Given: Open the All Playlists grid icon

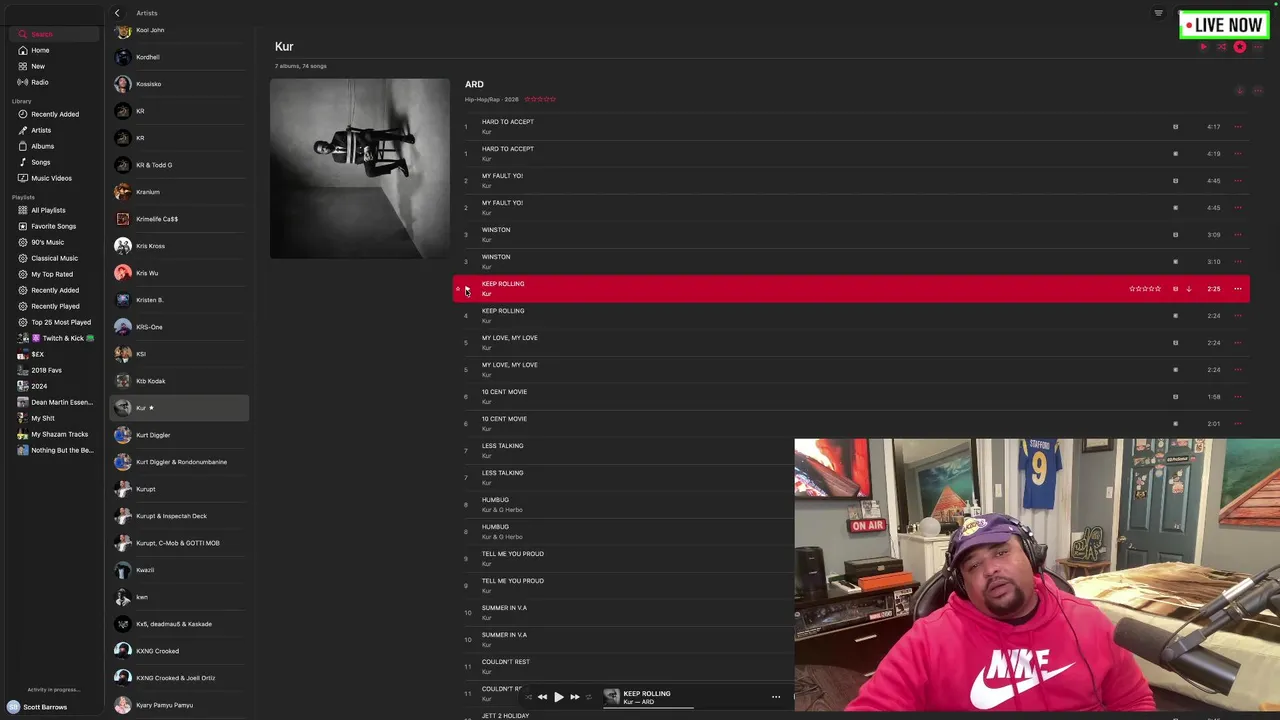Looking at the screenshot, I should tap(23, 210).
